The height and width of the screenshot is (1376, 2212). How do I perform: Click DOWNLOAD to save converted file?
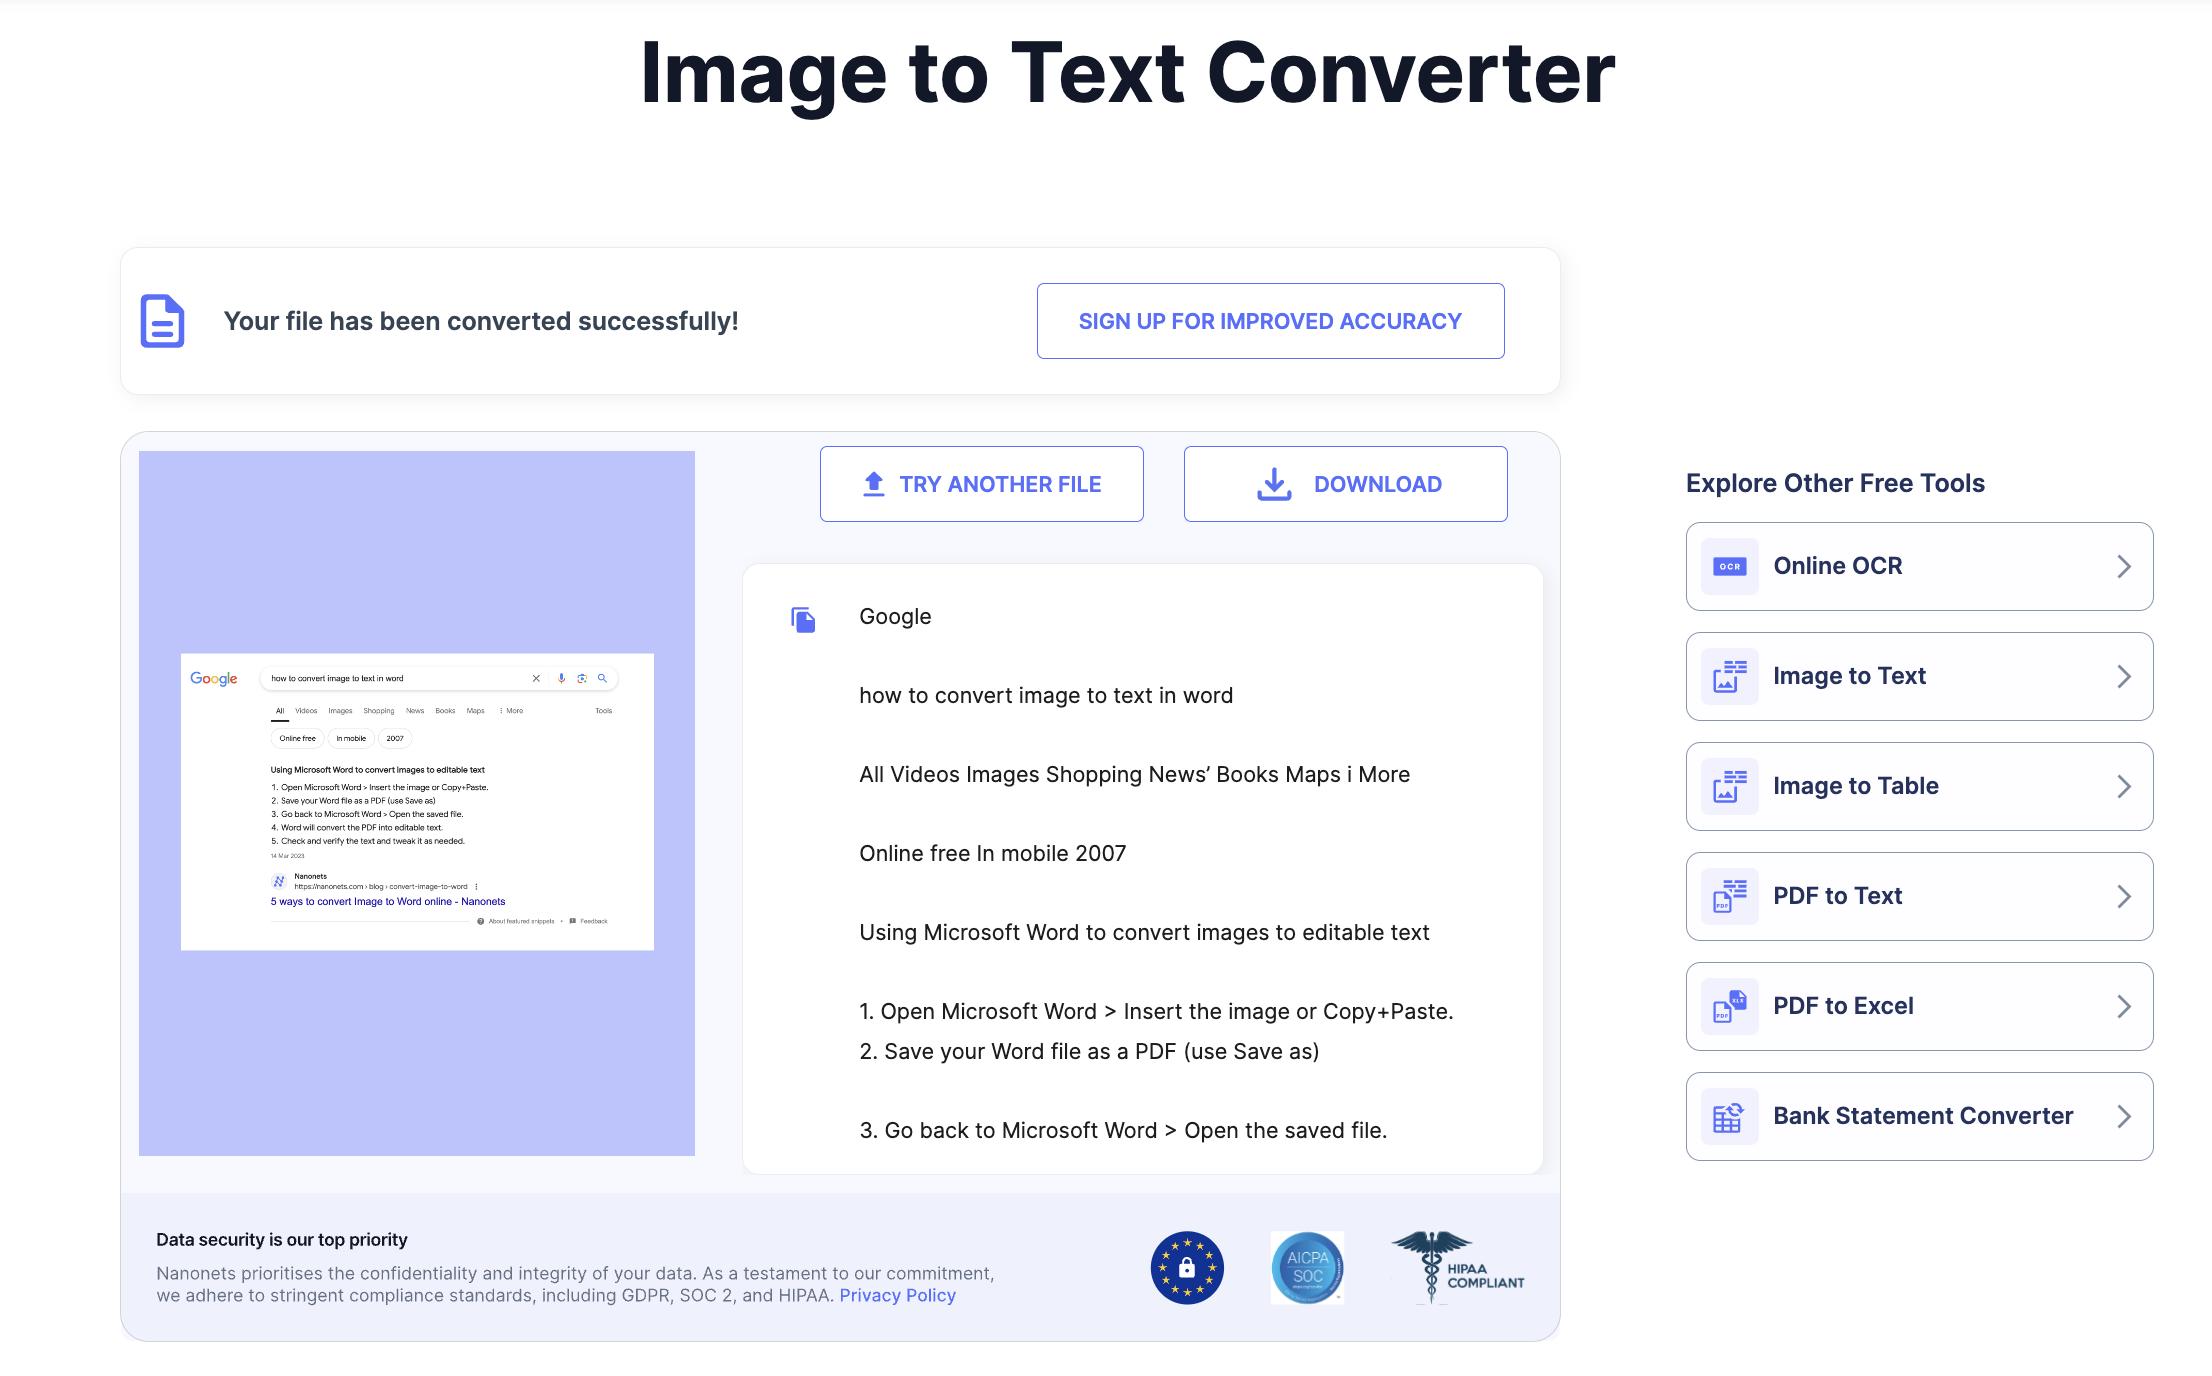(1344, 484)
